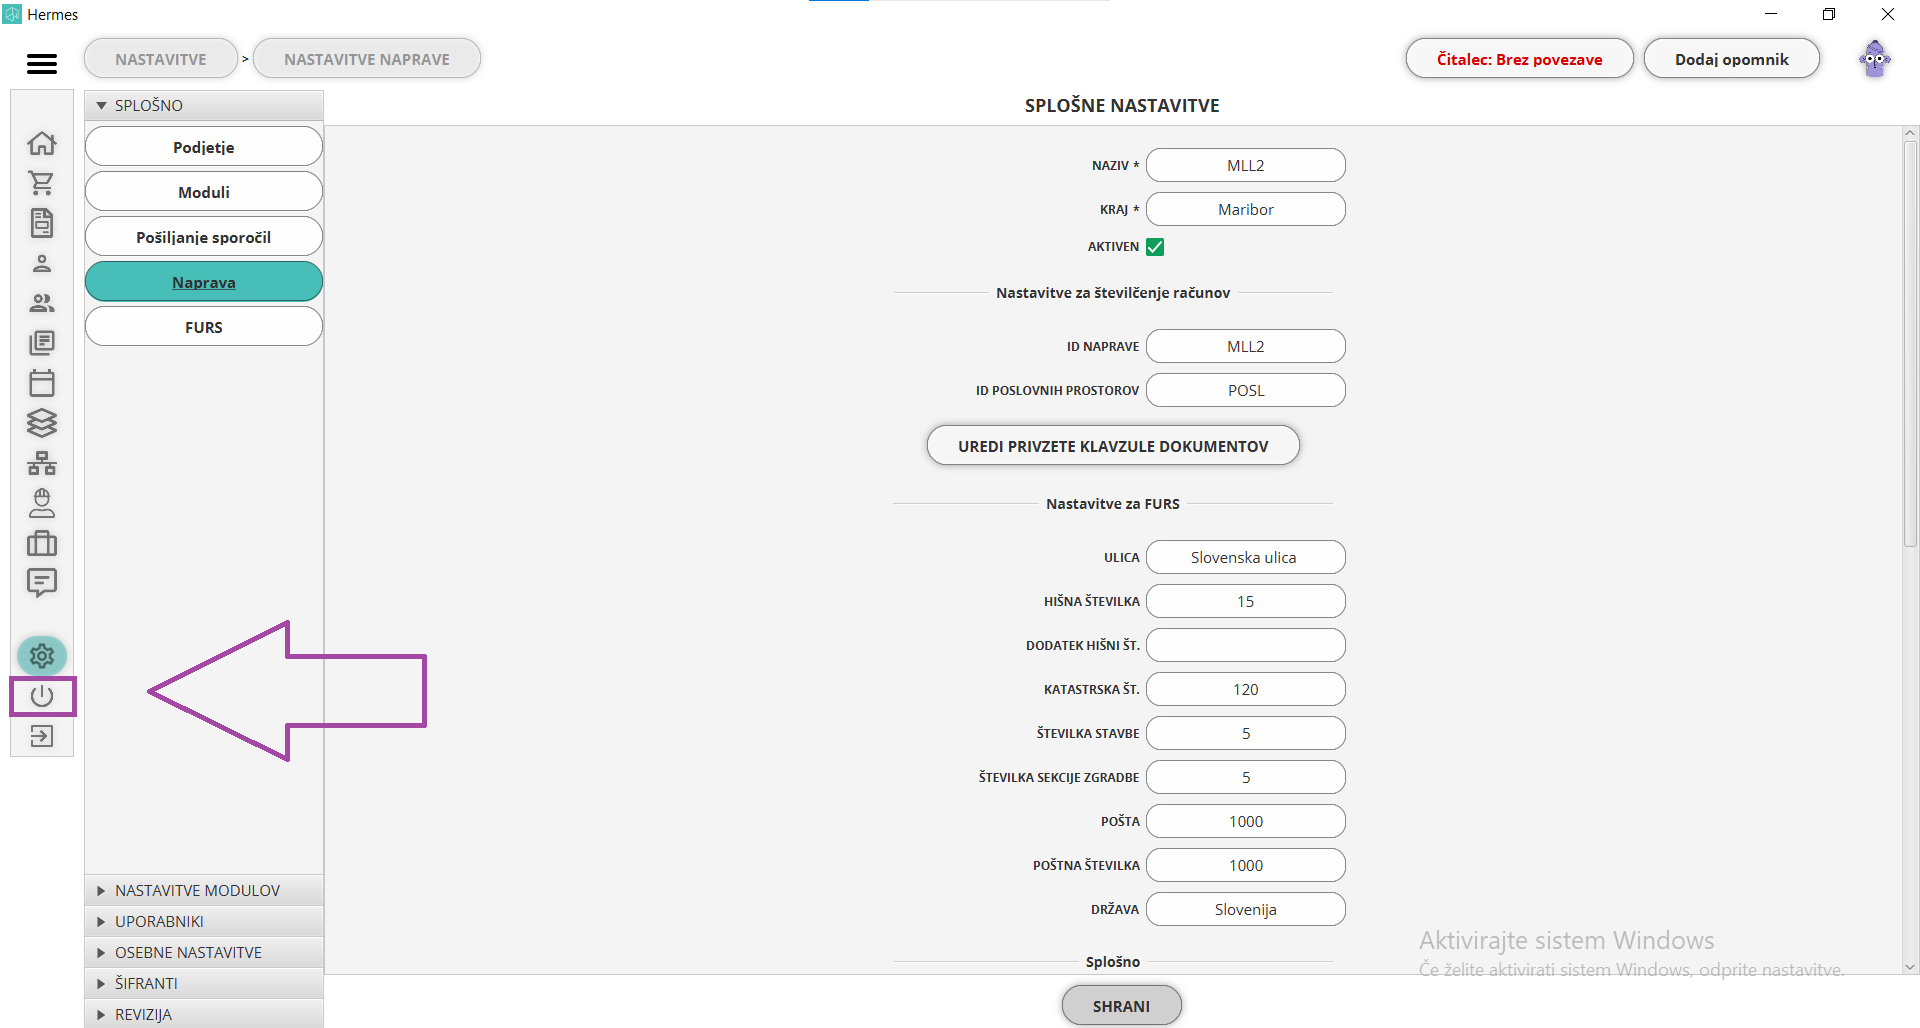This screenshot has height=1028, width=1920.
Task: Open the document/invoice sidebar icon
Action: [x=42, y=223]
